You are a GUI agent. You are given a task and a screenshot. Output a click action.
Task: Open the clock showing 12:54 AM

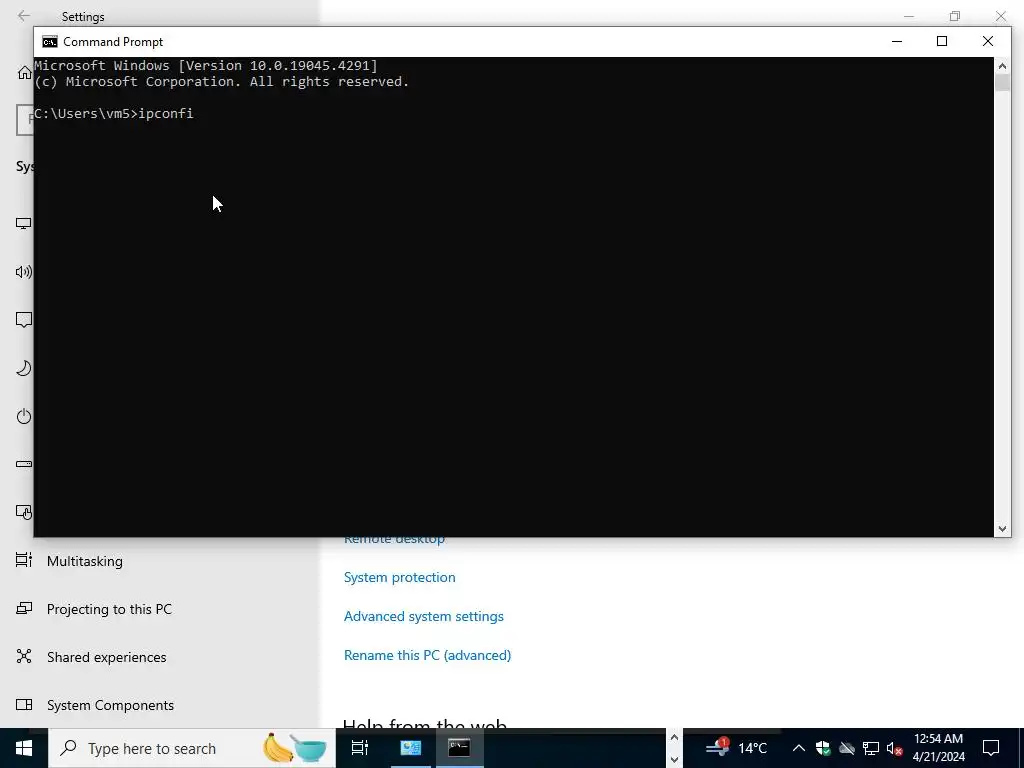[938, 748]
